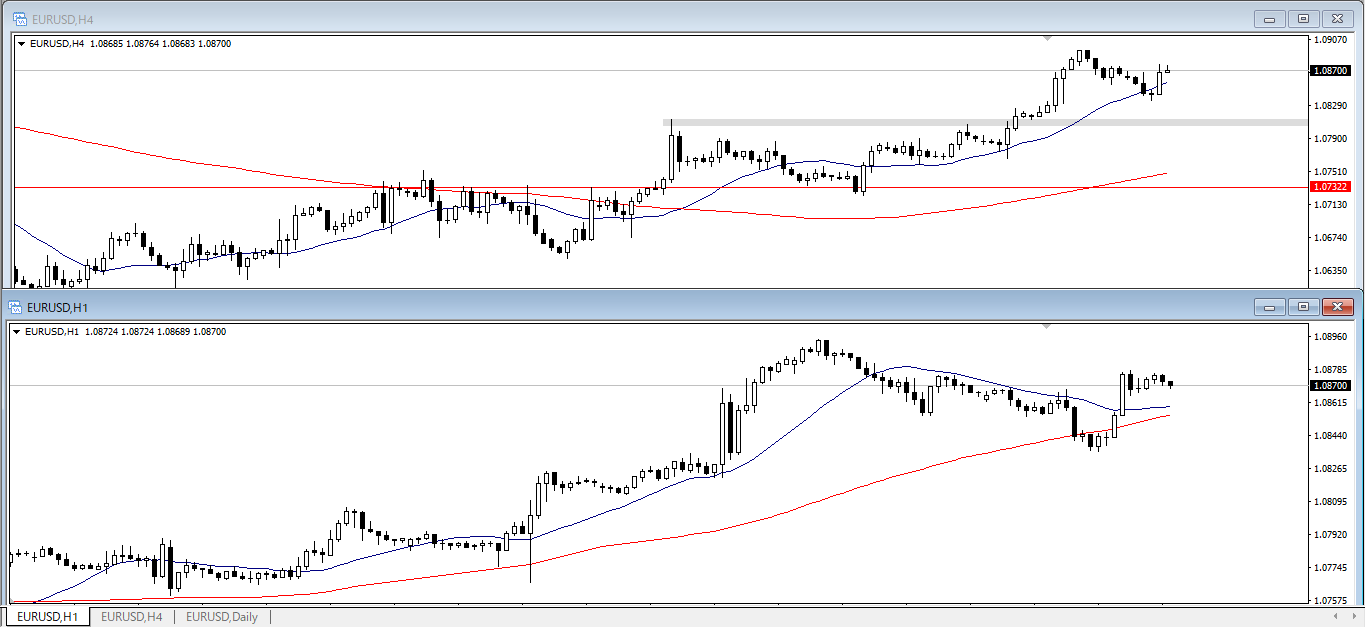The image size is (1365, 627).
Task: Click the 1.08700 price label on H1 chart
Action: click(1330, 385)
